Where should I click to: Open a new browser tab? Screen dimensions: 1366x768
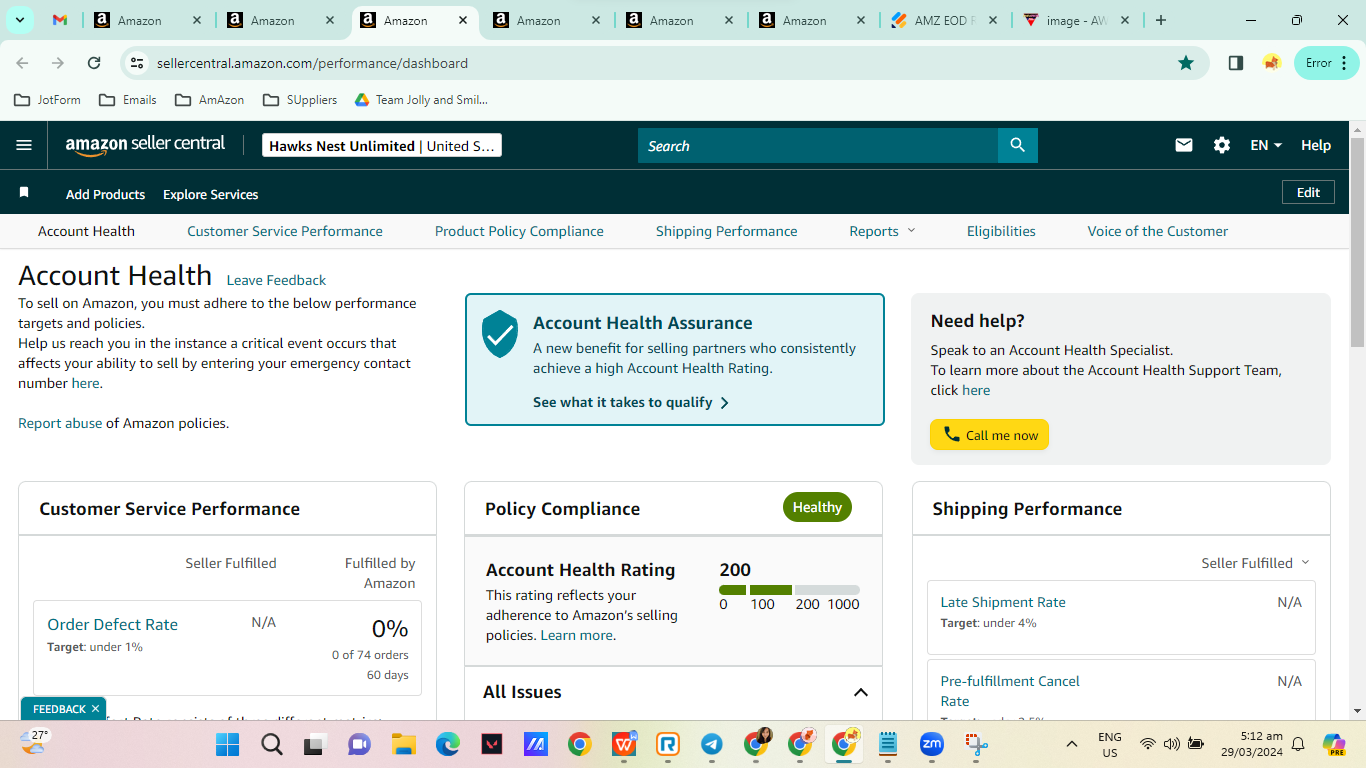click(x=1160, y=20)
